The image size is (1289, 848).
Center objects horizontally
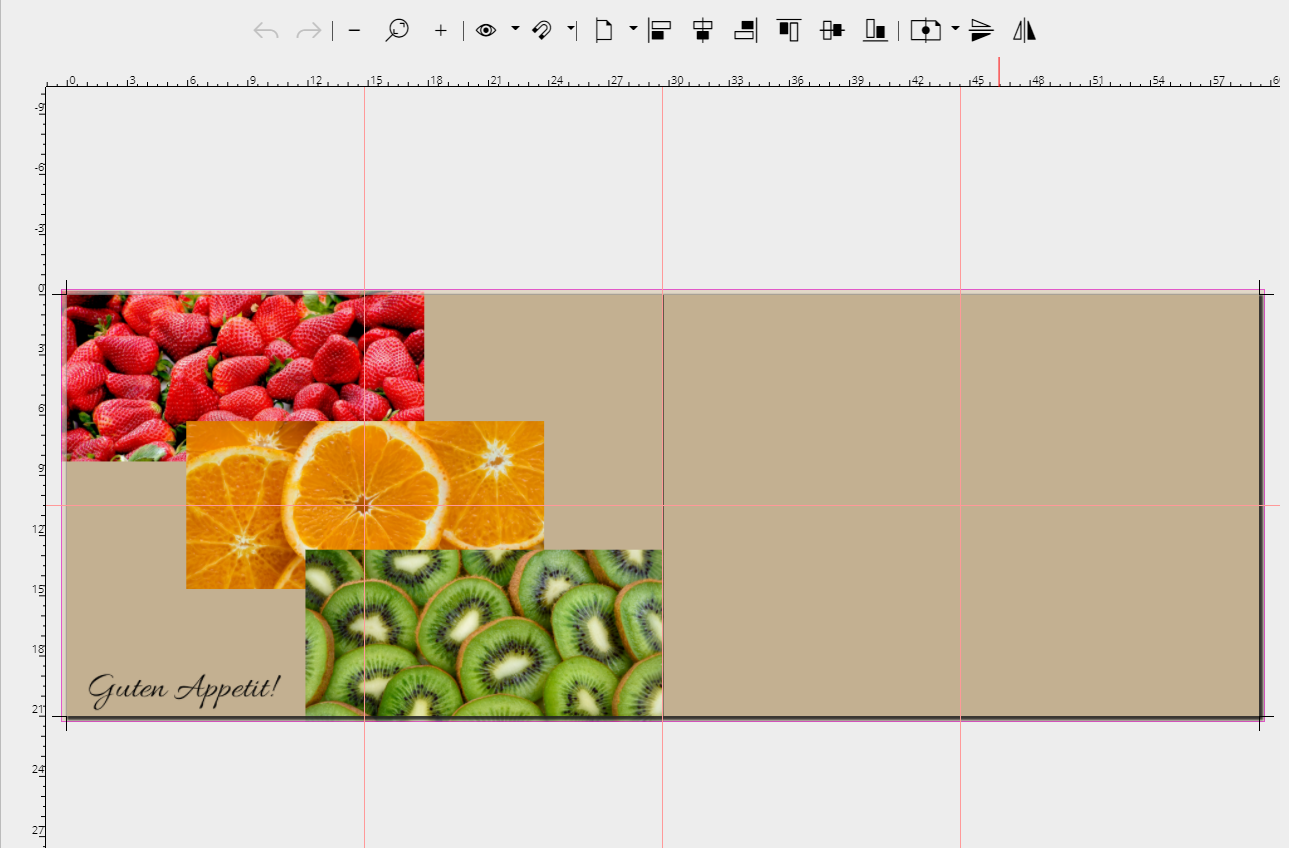[x=702, y=31]
